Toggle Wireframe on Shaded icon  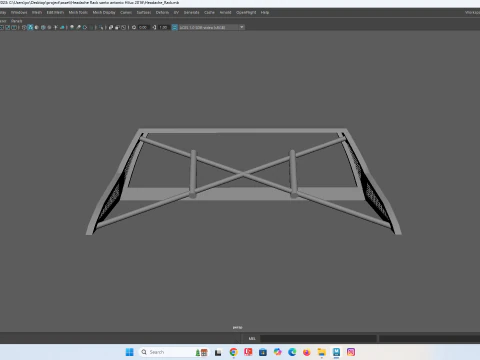[43, 27]
